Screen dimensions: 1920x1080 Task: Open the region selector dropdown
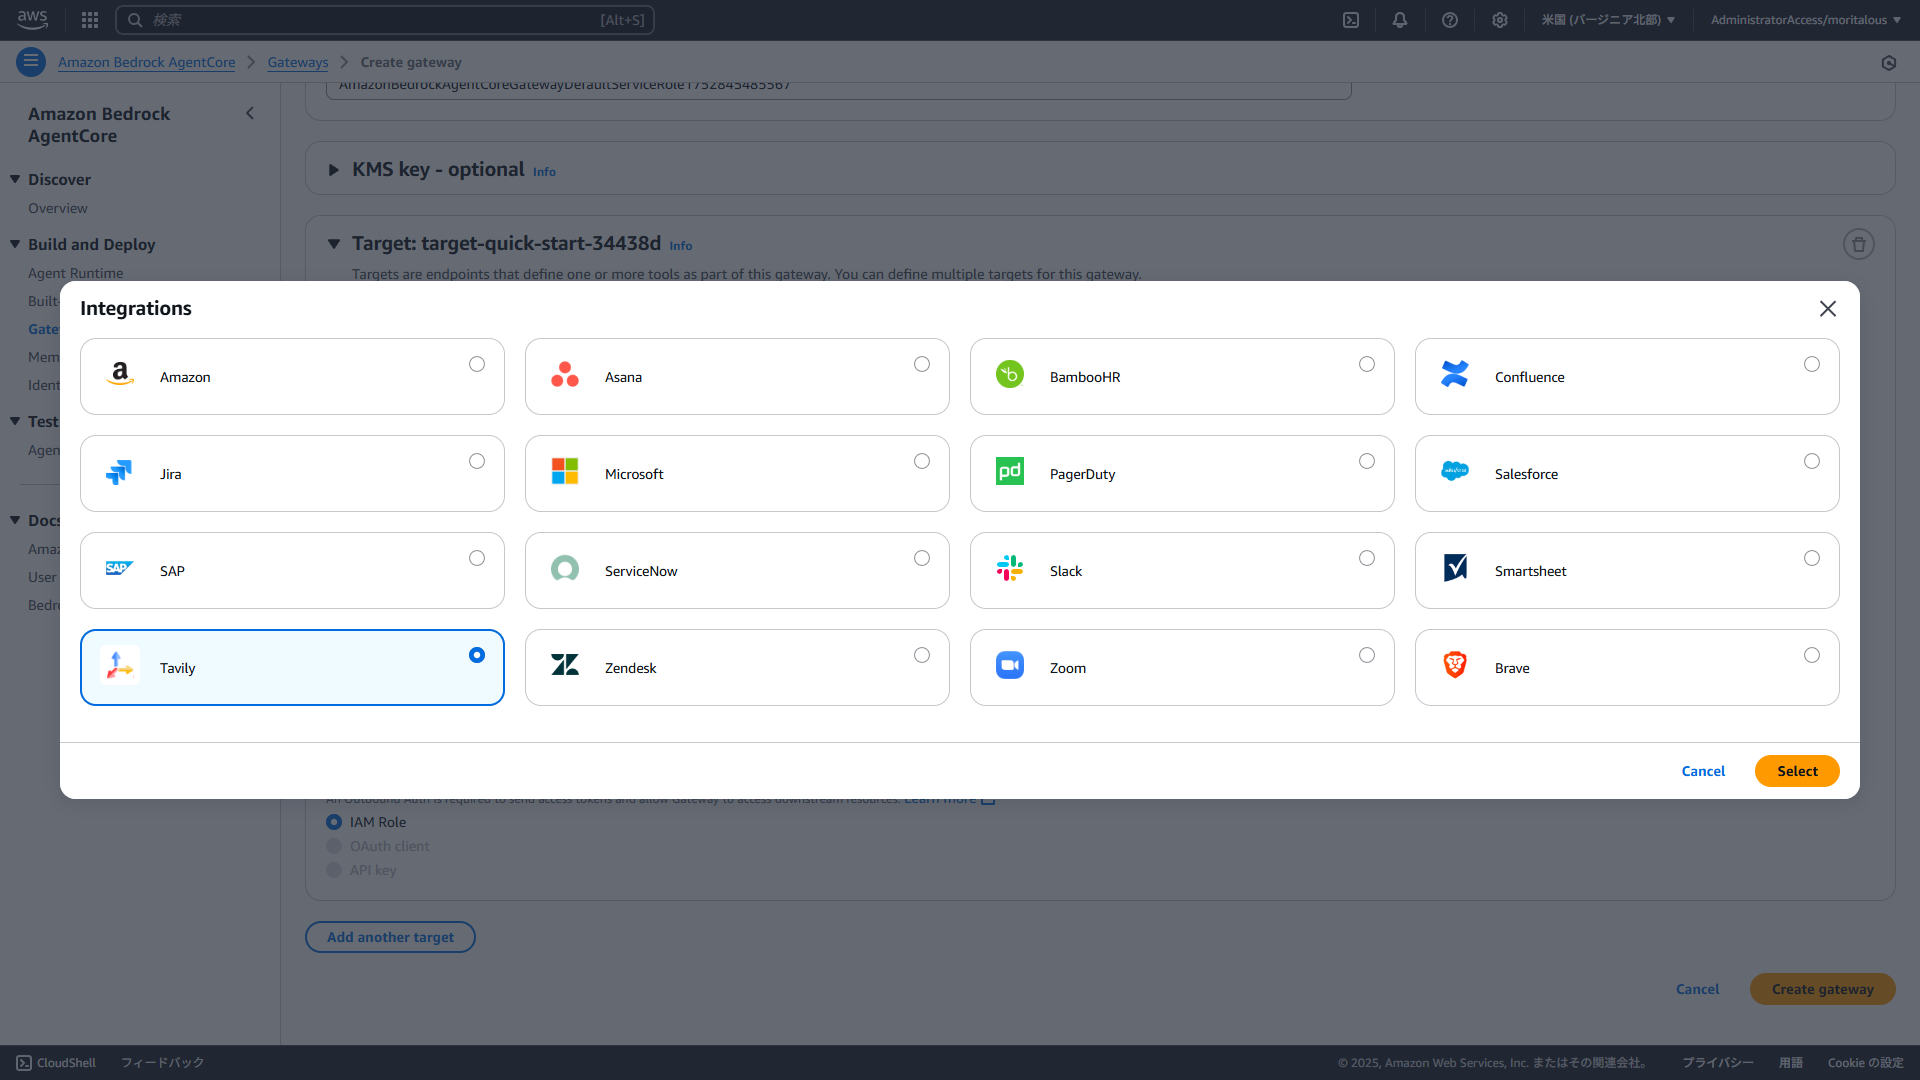[x=1607, y=20]
